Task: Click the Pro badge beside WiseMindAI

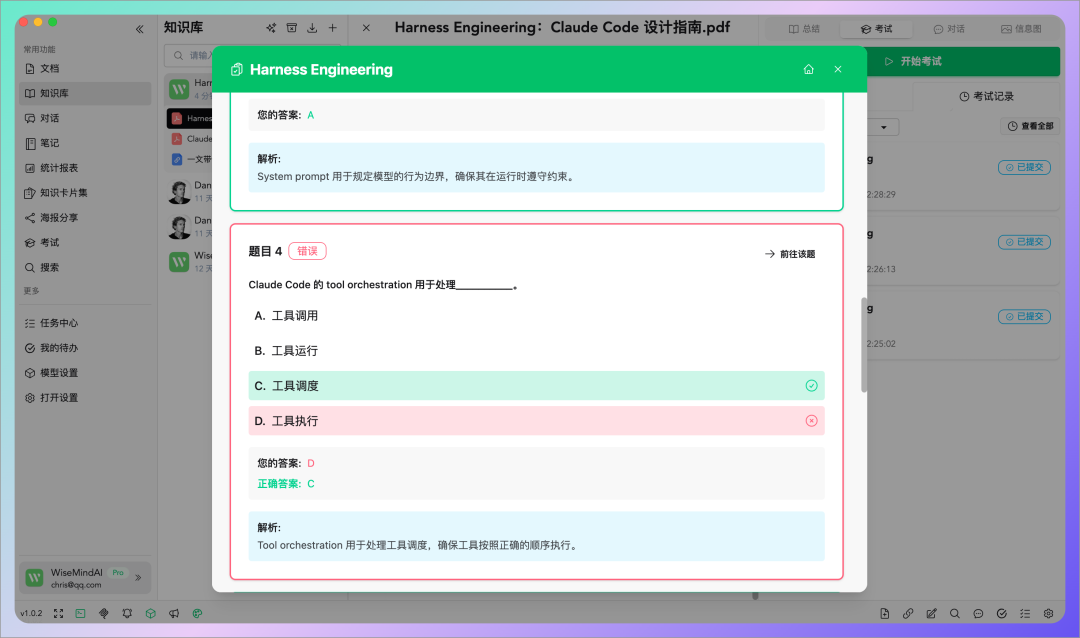Action: pos(118,573)
